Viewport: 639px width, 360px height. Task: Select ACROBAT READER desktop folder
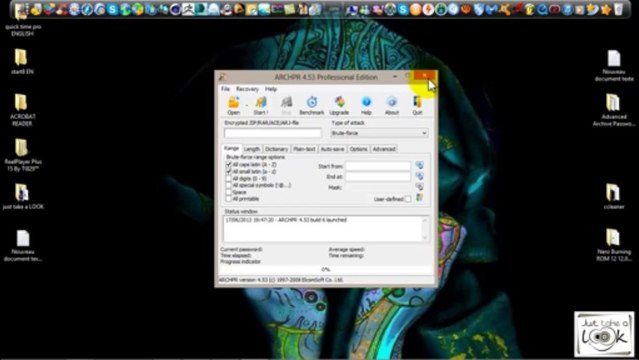[x=22, y=110]
